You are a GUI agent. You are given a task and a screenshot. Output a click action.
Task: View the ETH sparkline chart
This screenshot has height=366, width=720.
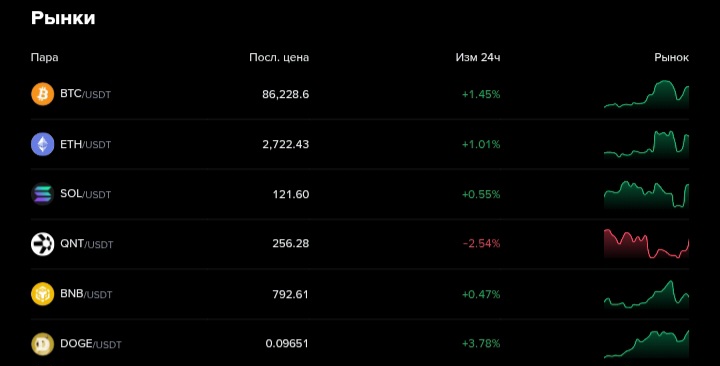646,145
